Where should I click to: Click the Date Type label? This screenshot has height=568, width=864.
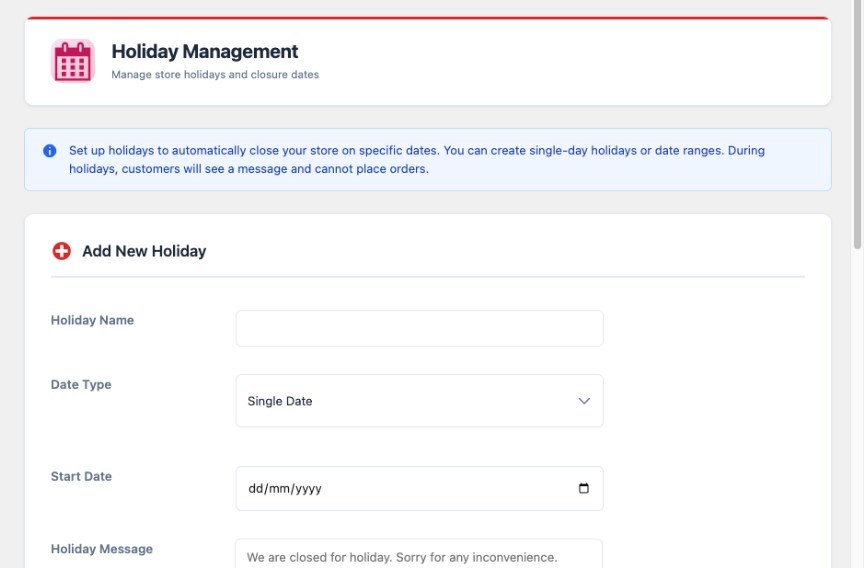click(81, 385)
